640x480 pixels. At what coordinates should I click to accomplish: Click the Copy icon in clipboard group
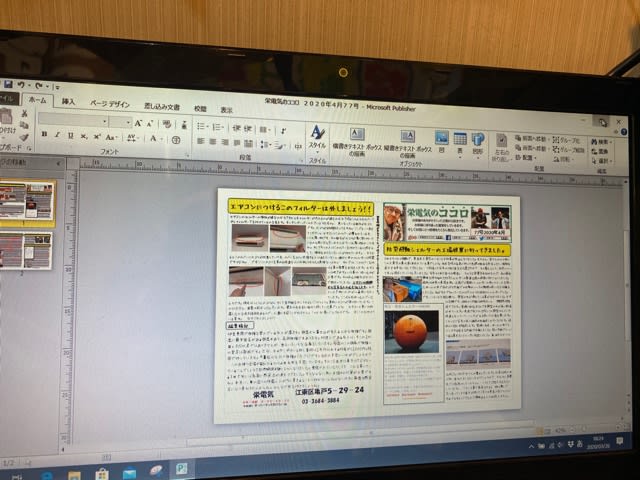pos(24,125)
